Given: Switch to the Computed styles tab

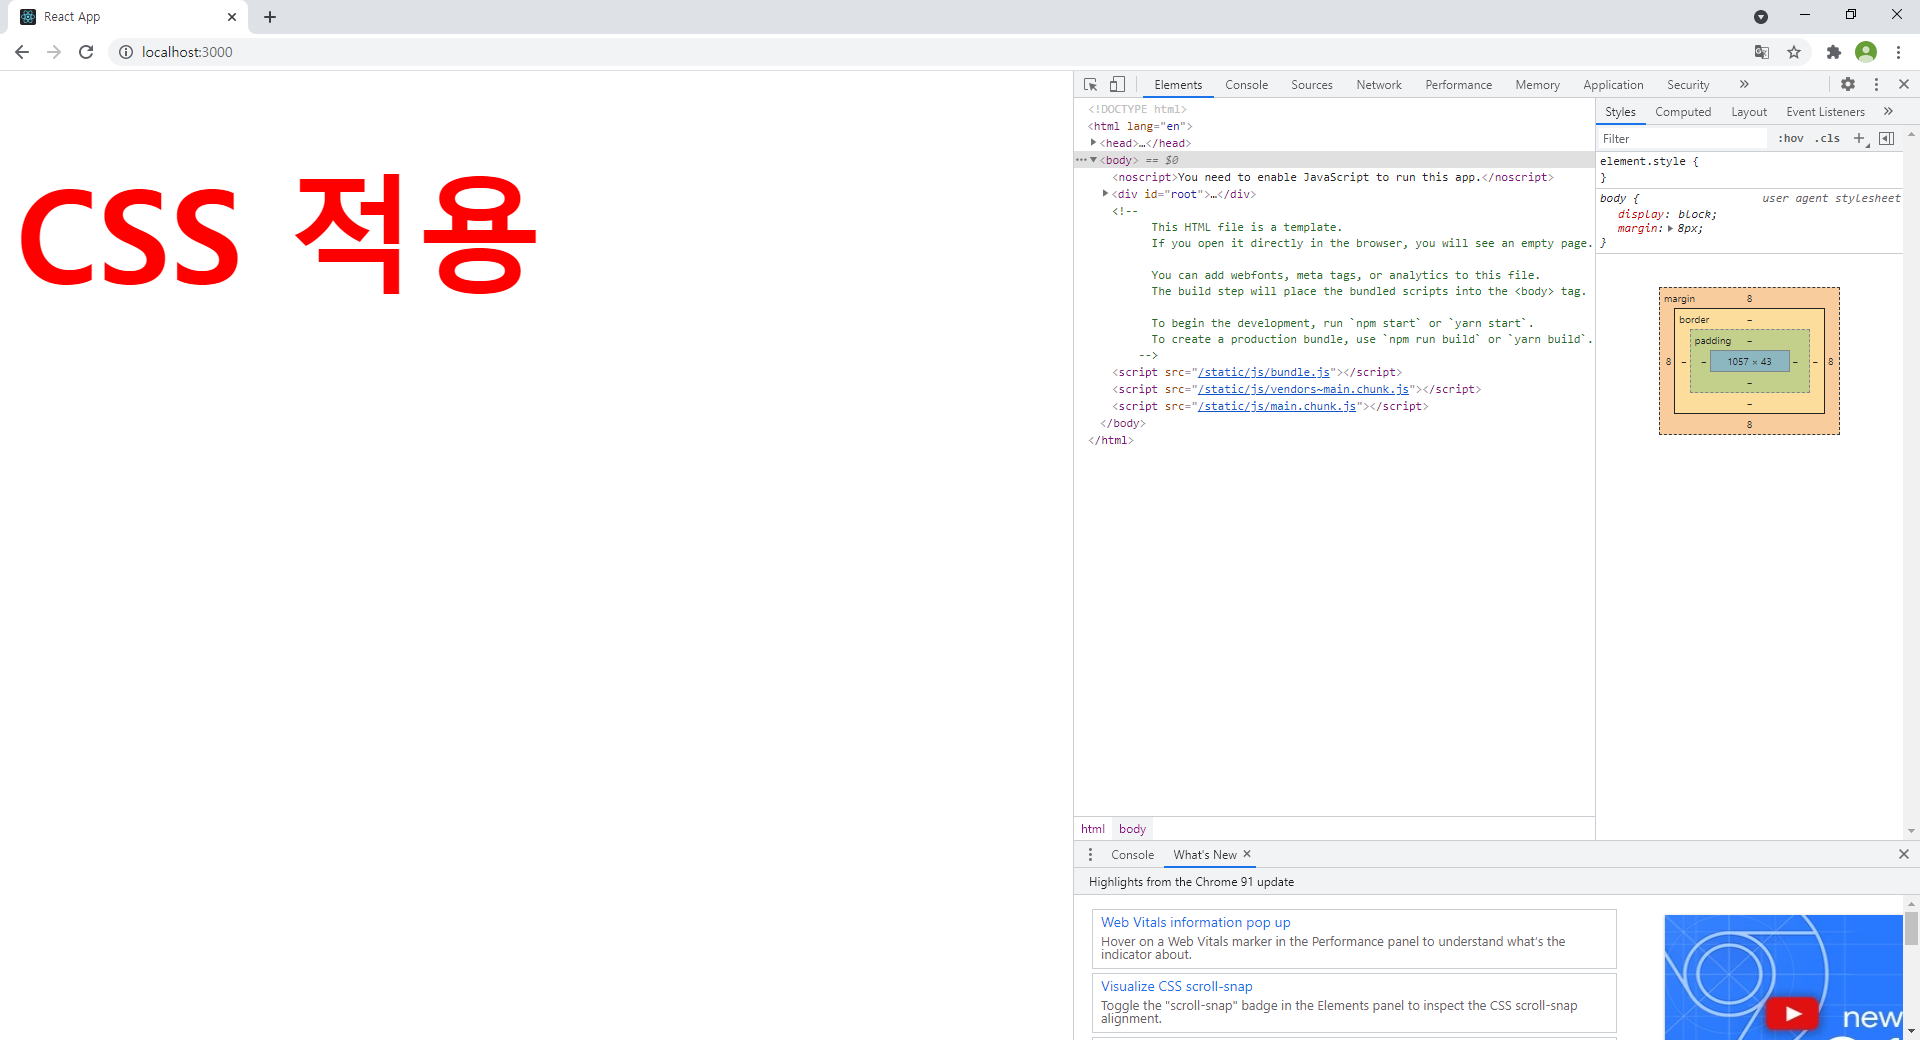Looking at the screenshot, I should (x=1683, y=112).
